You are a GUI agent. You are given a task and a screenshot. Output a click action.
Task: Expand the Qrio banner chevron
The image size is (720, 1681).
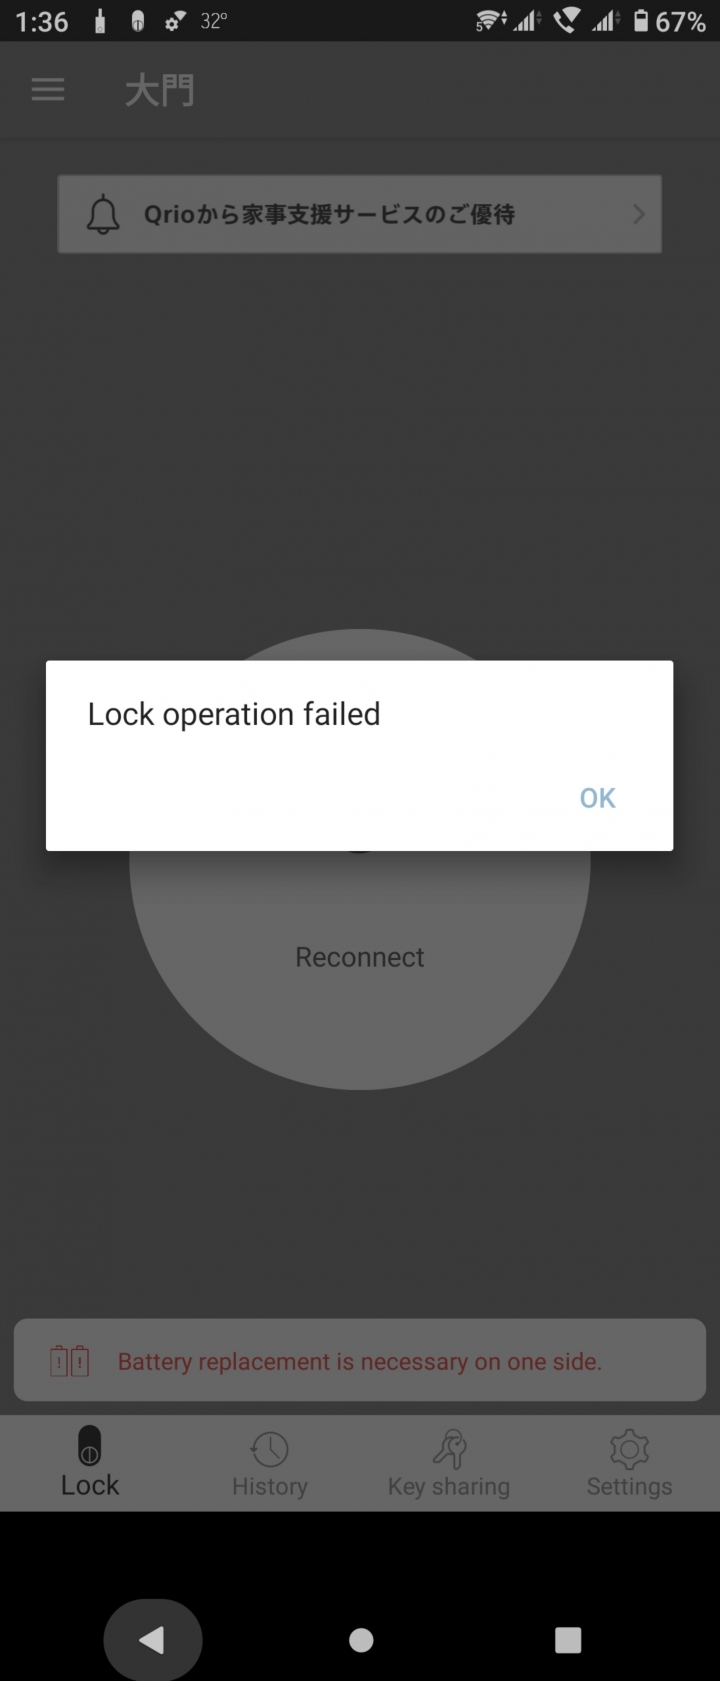click(x=639, y=214)
